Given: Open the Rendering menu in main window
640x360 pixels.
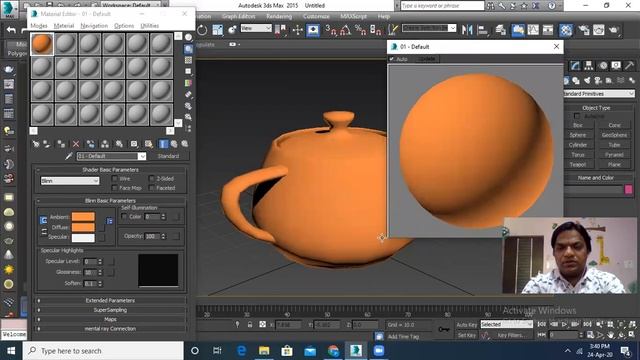Looking at the screenshot, I should point(279,16).
